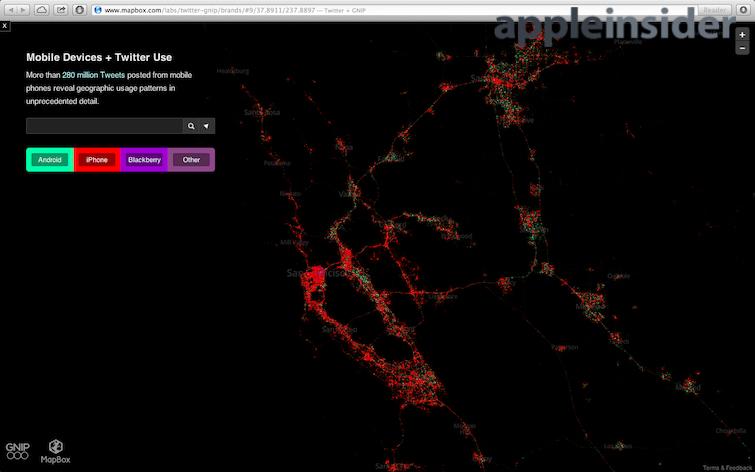Go forward with Safari's forward arrow
This screenshot has width=755, height=472.
pos(23,10)
